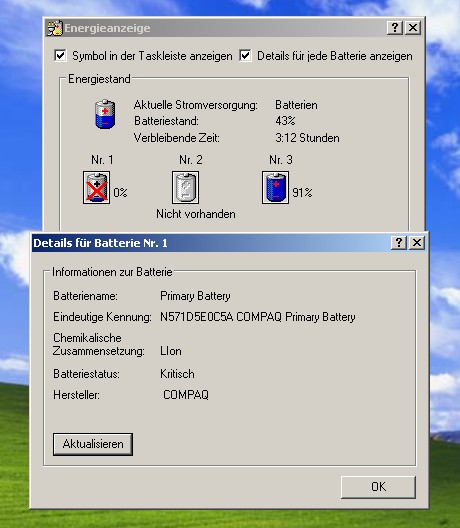Click the 'Nr. 3' battery label
This screenshot has height=528, width=460.
tap(281, 160)
